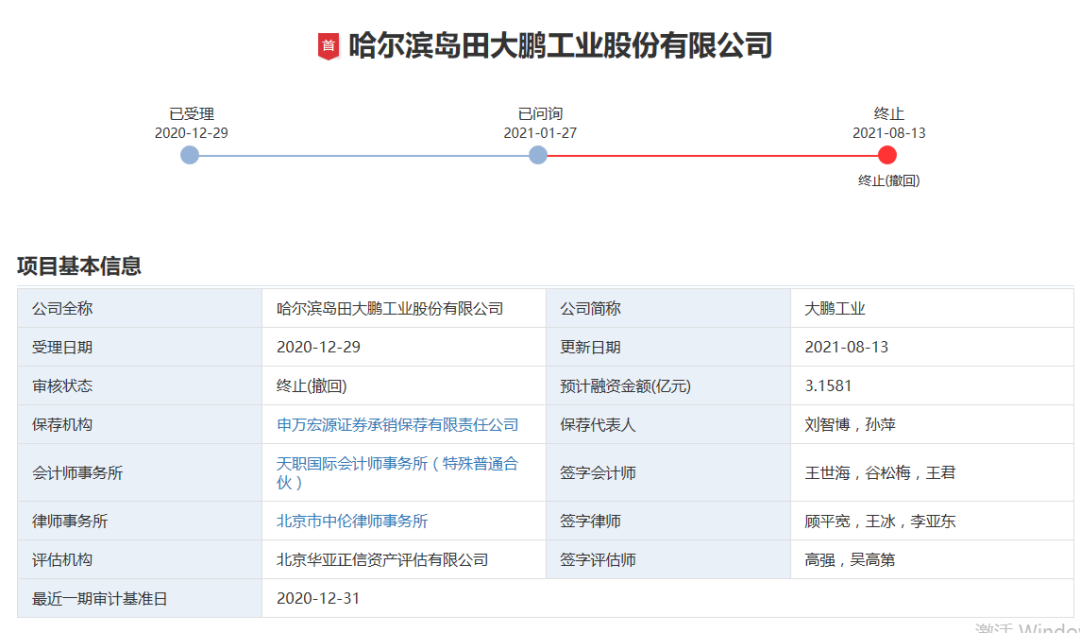
Task: Click the 公司简称 label cell
Action: [668, 309]
